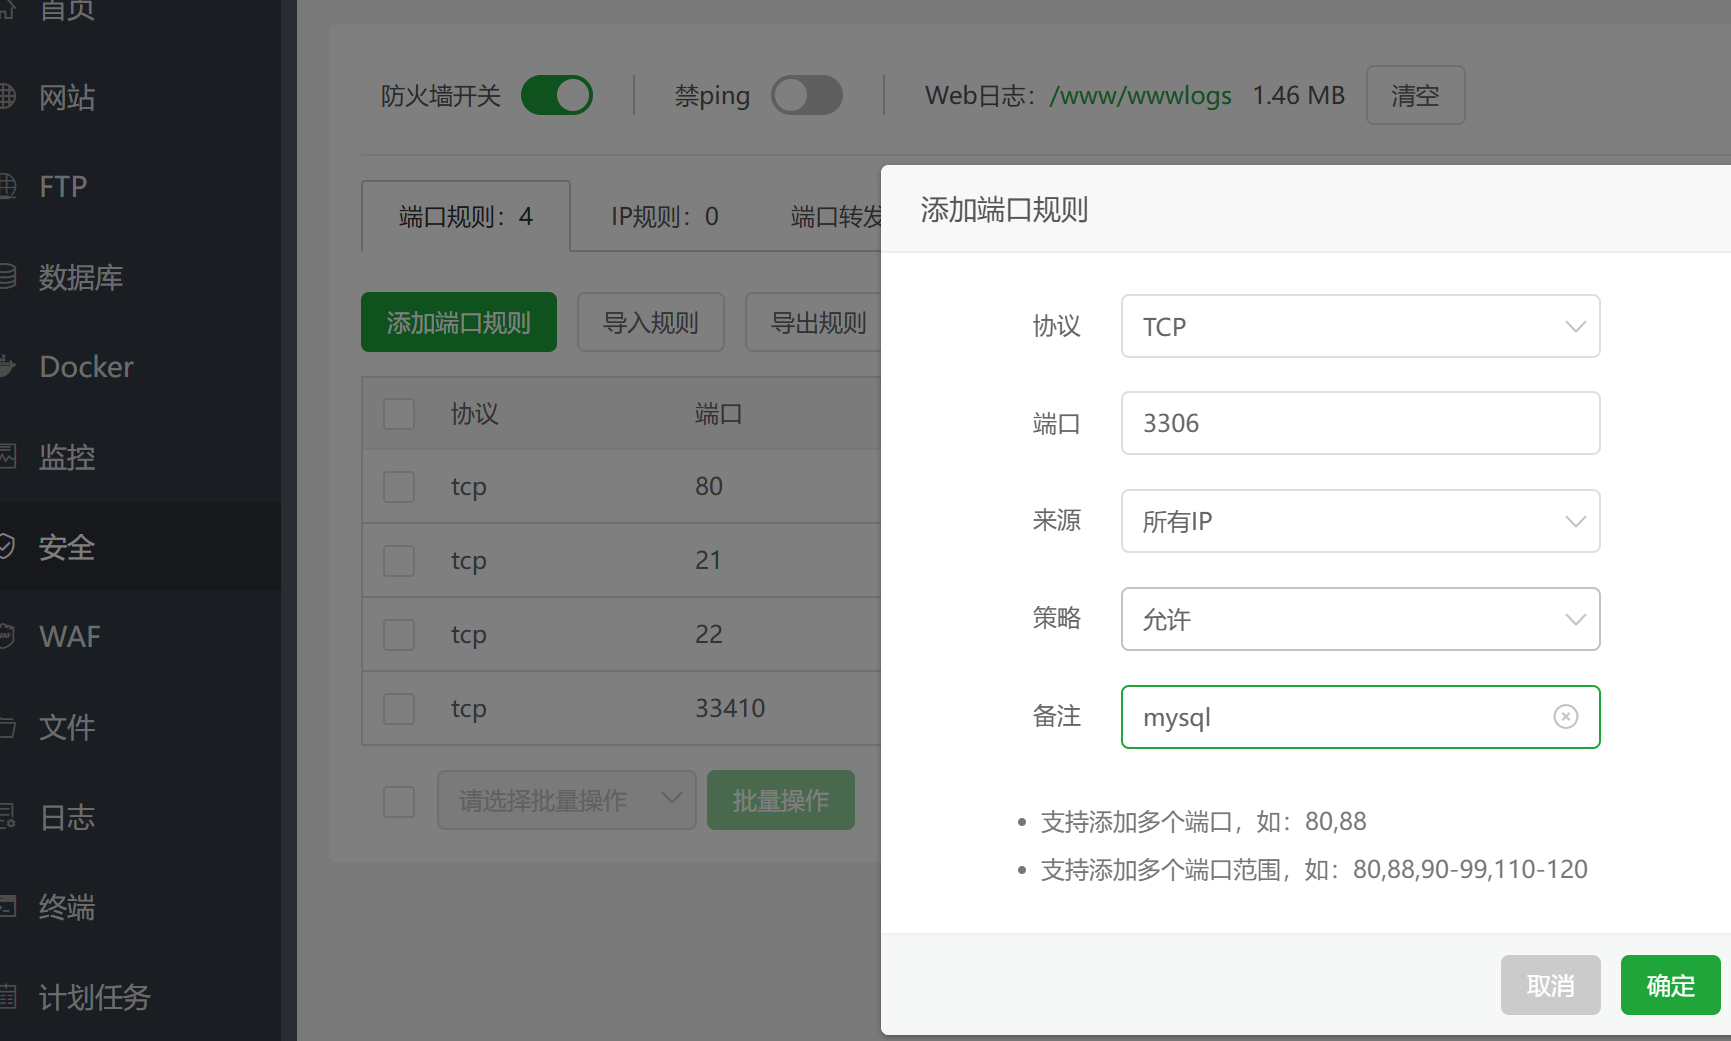Check the box for tcp port 80 row

[399, 487]
